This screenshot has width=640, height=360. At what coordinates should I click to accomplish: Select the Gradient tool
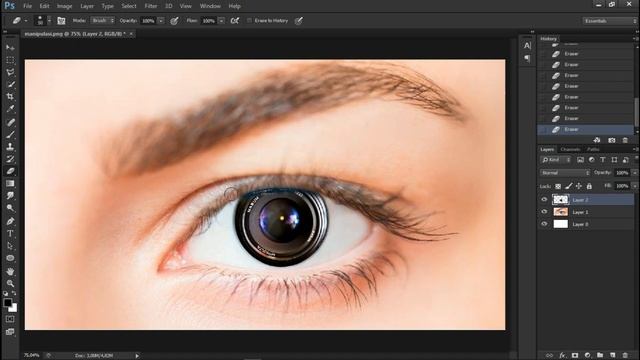click(10, 184)
